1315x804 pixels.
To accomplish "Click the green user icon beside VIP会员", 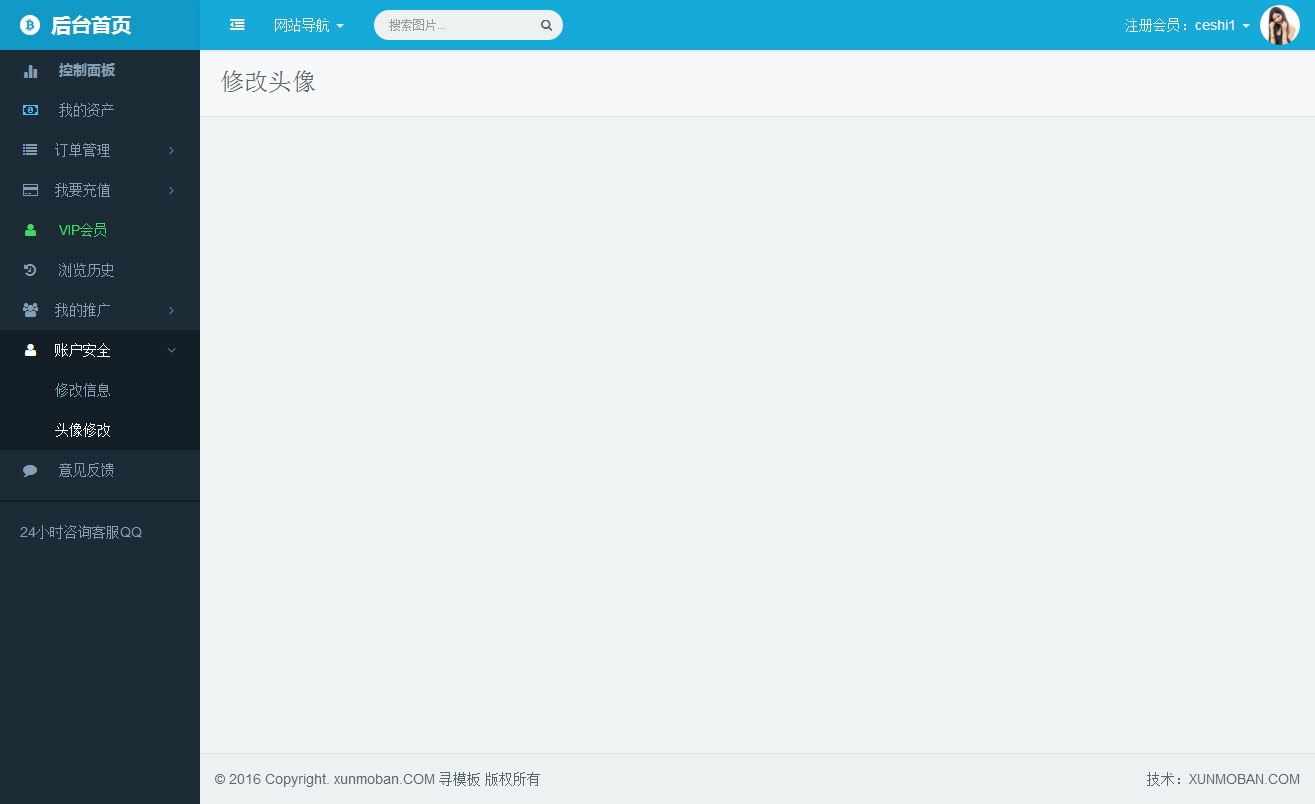I will pos(30,230).
